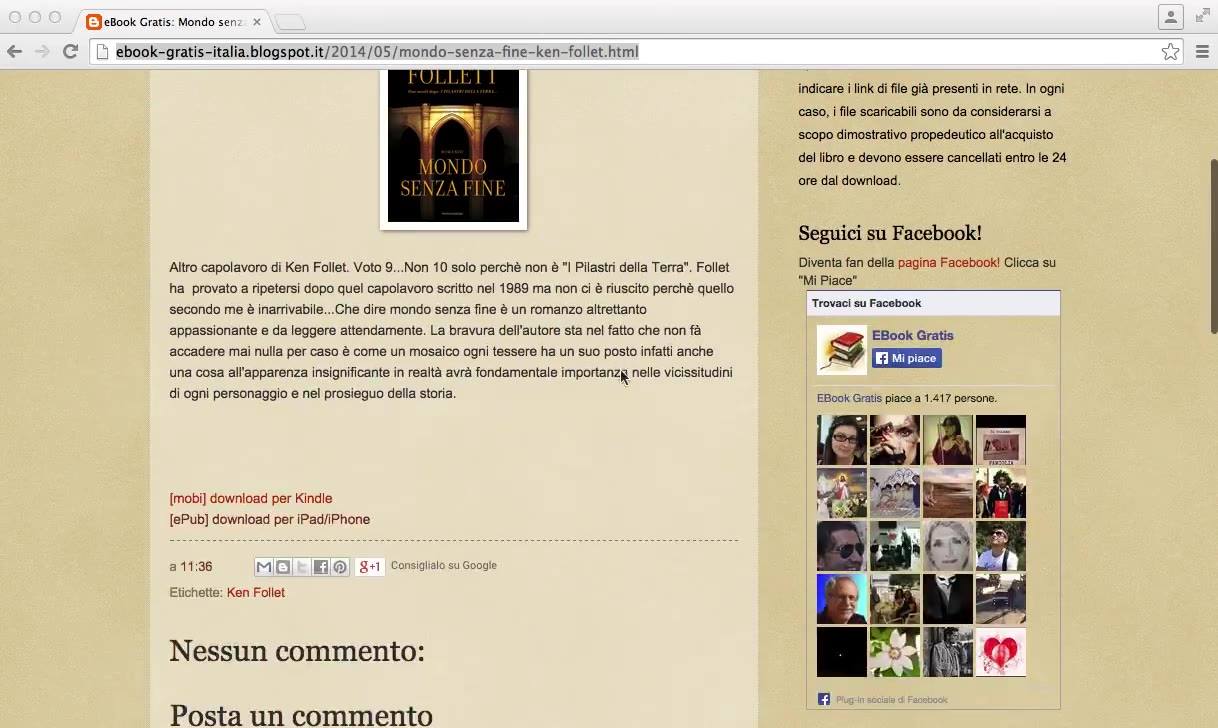Click the browser forward arrow
This screenshot has width=1218, height=728.
(42, 52)
